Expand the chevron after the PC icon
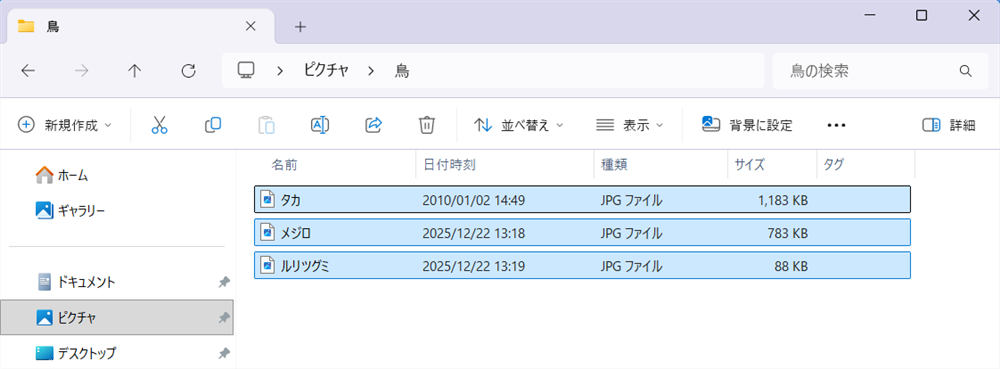This screenshot has width=1000, height=369. pyautogui.click(x=279, y=71)
